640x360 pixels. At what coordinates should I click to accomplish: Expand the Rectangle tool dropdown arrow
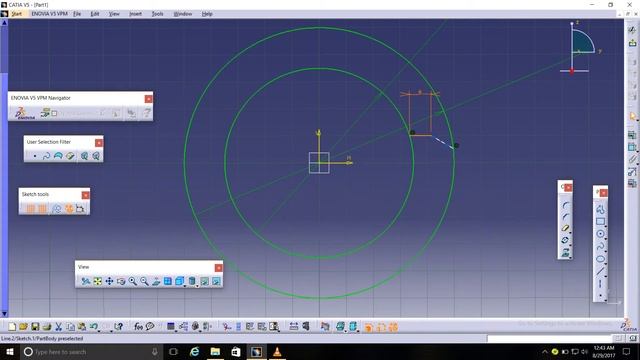pos(606,226)
